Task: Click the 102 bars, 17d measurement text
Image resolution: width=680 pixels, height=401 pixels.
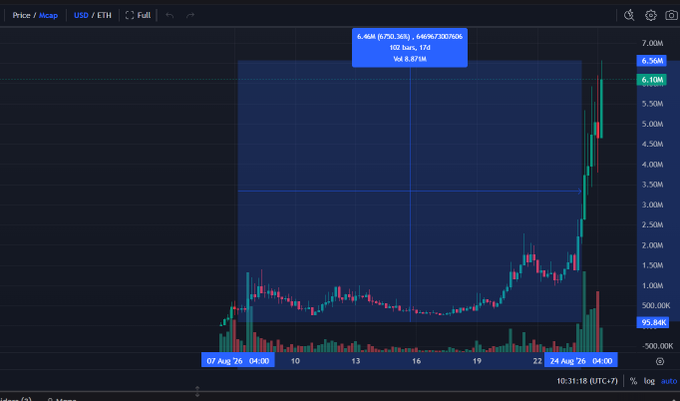Action: (410, 47)
